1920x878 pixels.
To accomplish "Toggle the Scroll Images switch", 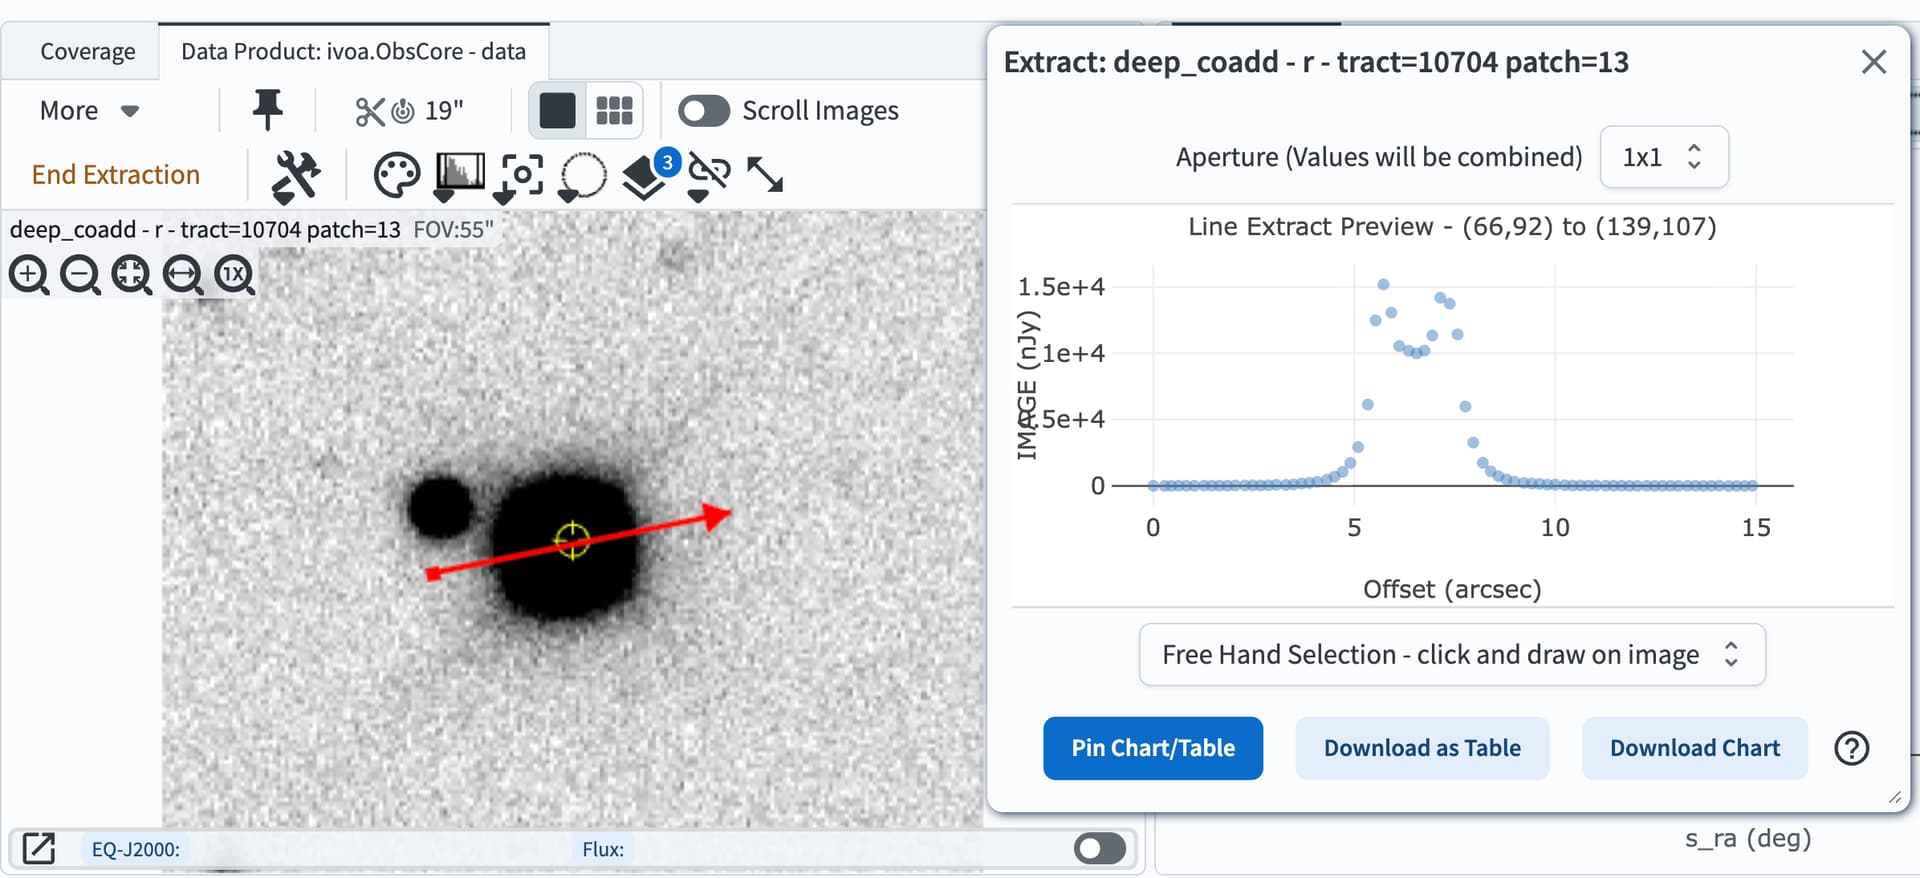I will (704, 110).
